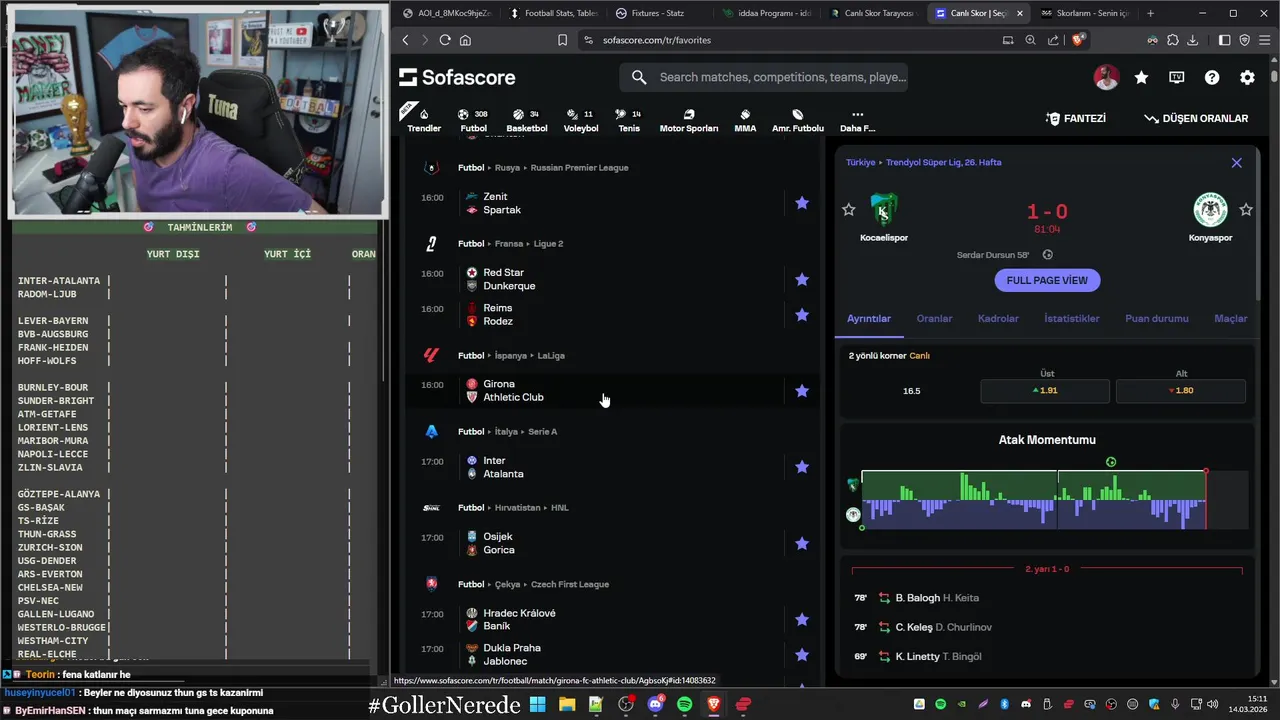Open the Brave Shields icon

point(1078,40)
